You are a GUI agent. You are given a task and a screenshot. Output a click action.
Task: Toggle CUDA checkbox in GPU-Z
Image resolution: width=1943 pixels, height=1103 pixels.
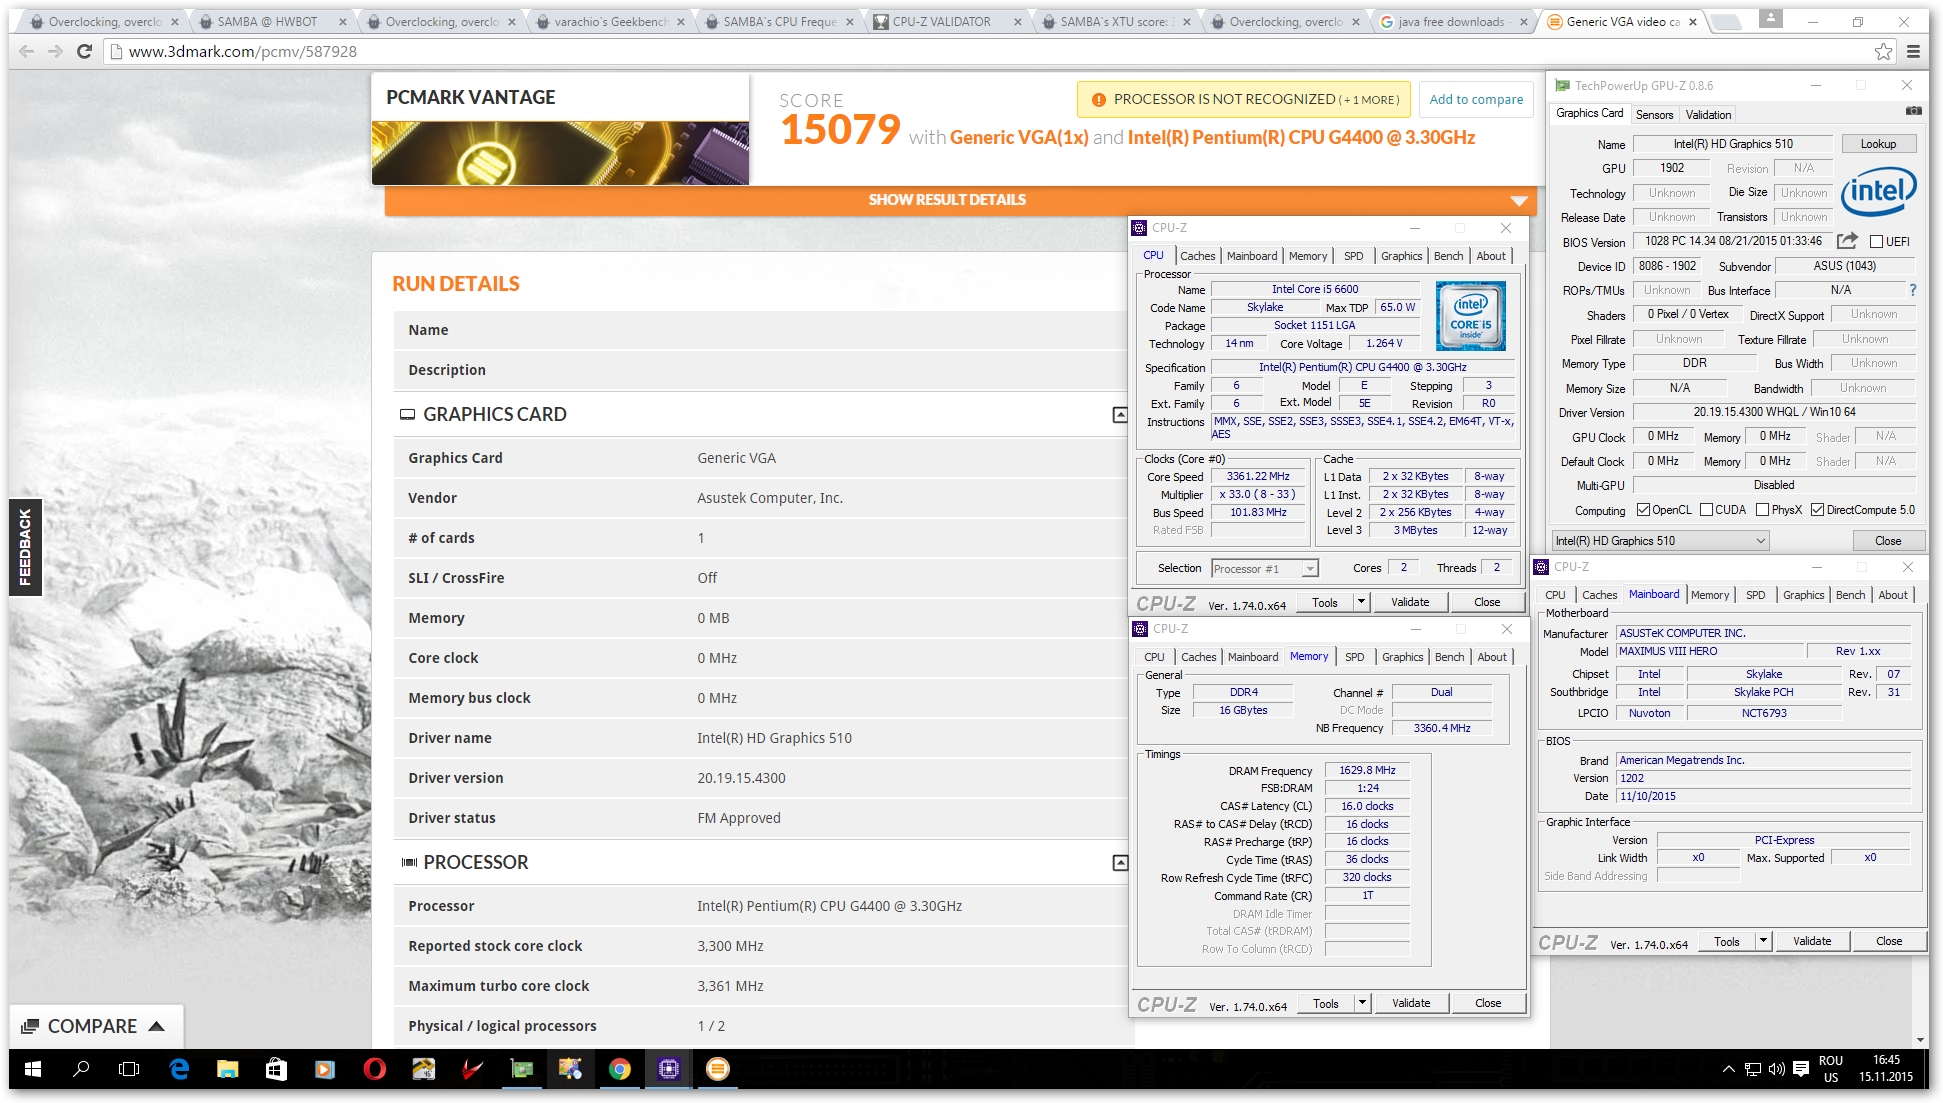pos(1706,510)
